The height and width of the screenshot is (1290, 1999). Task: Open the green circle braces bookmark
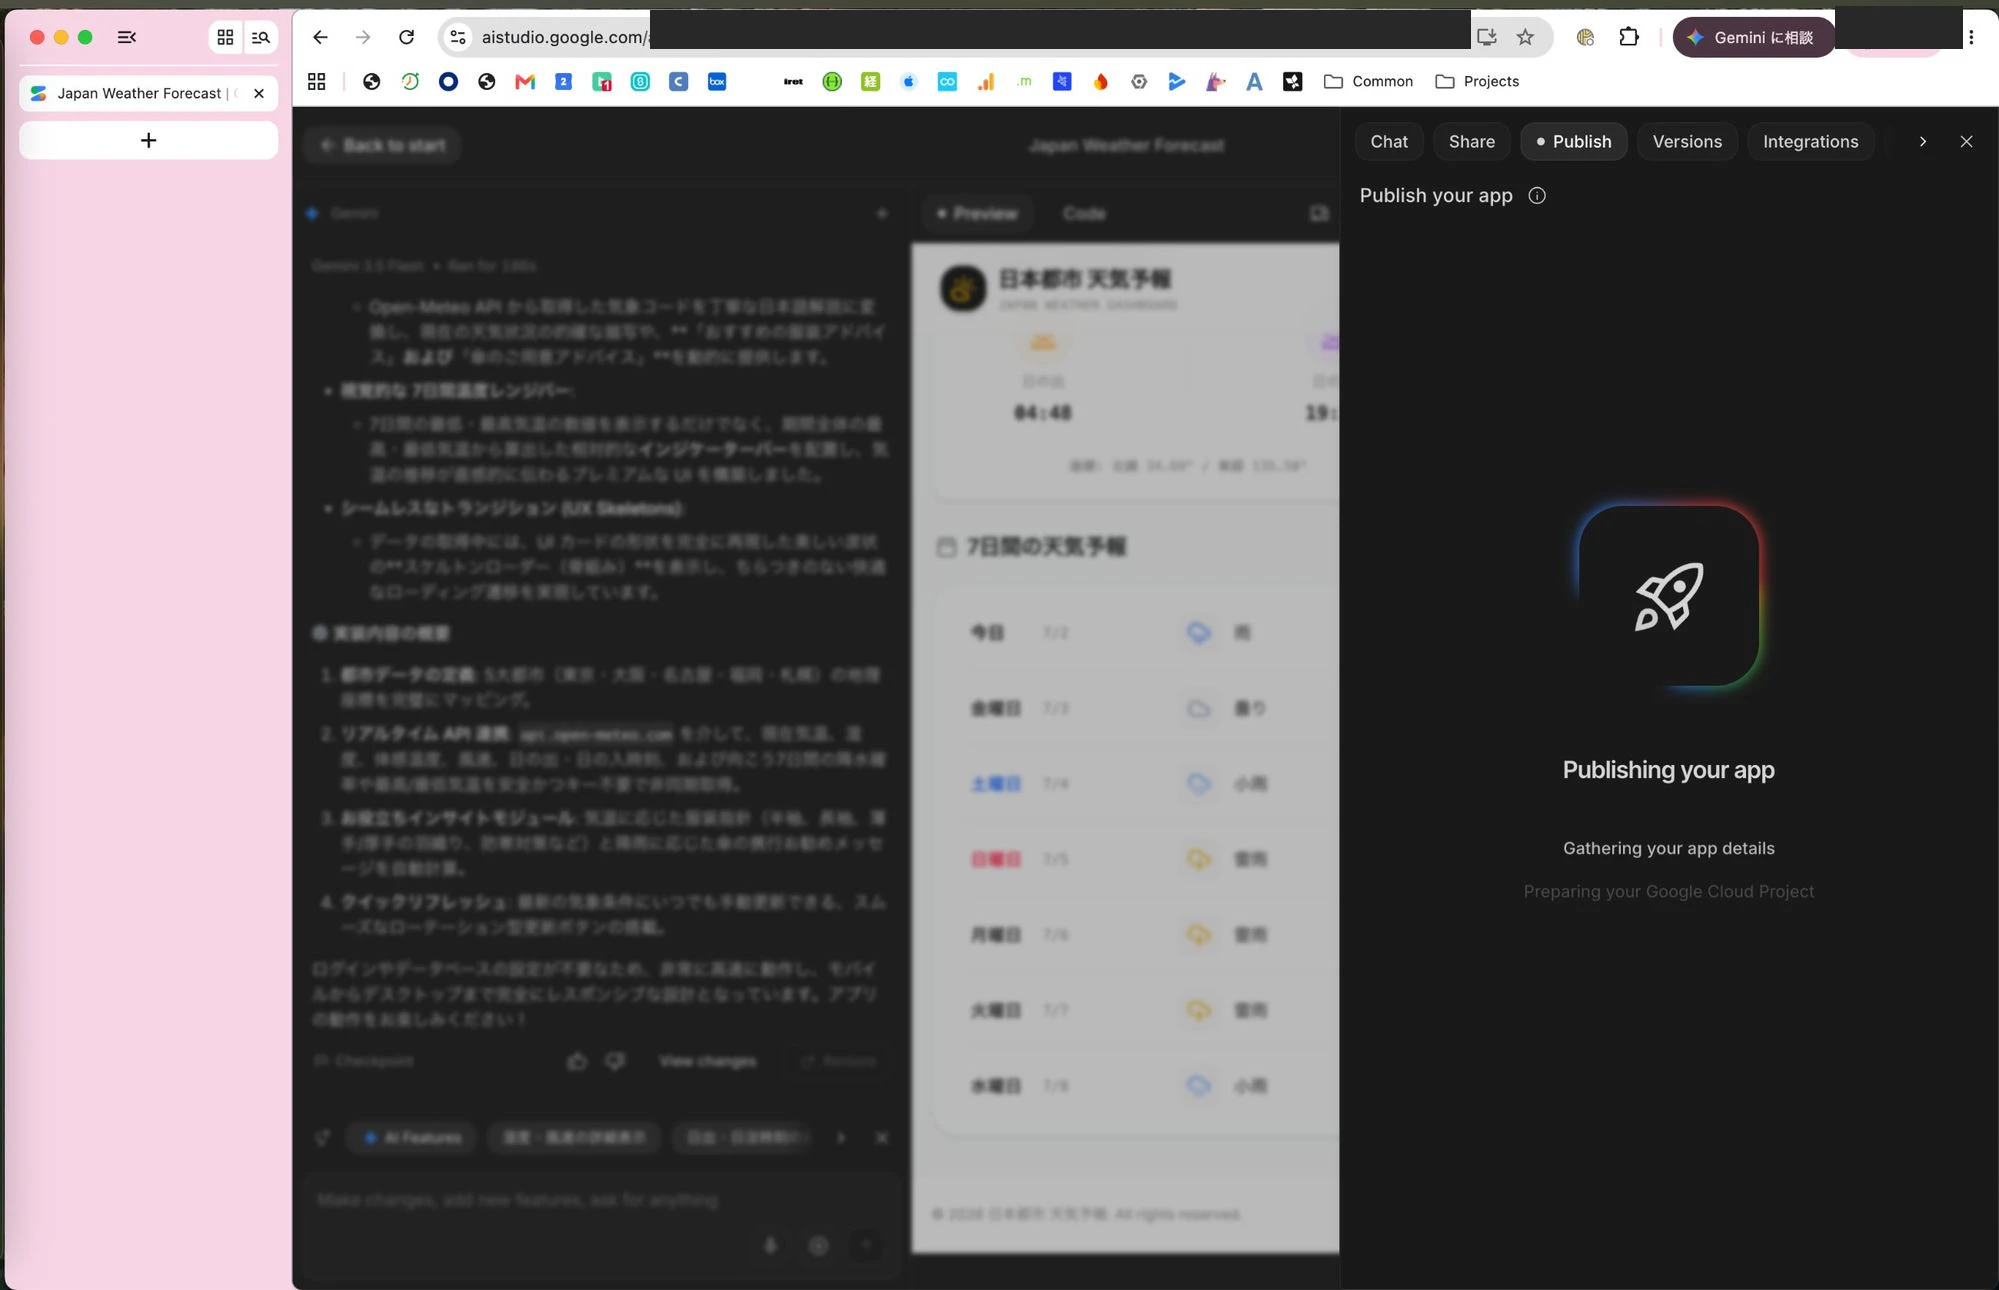832,81
